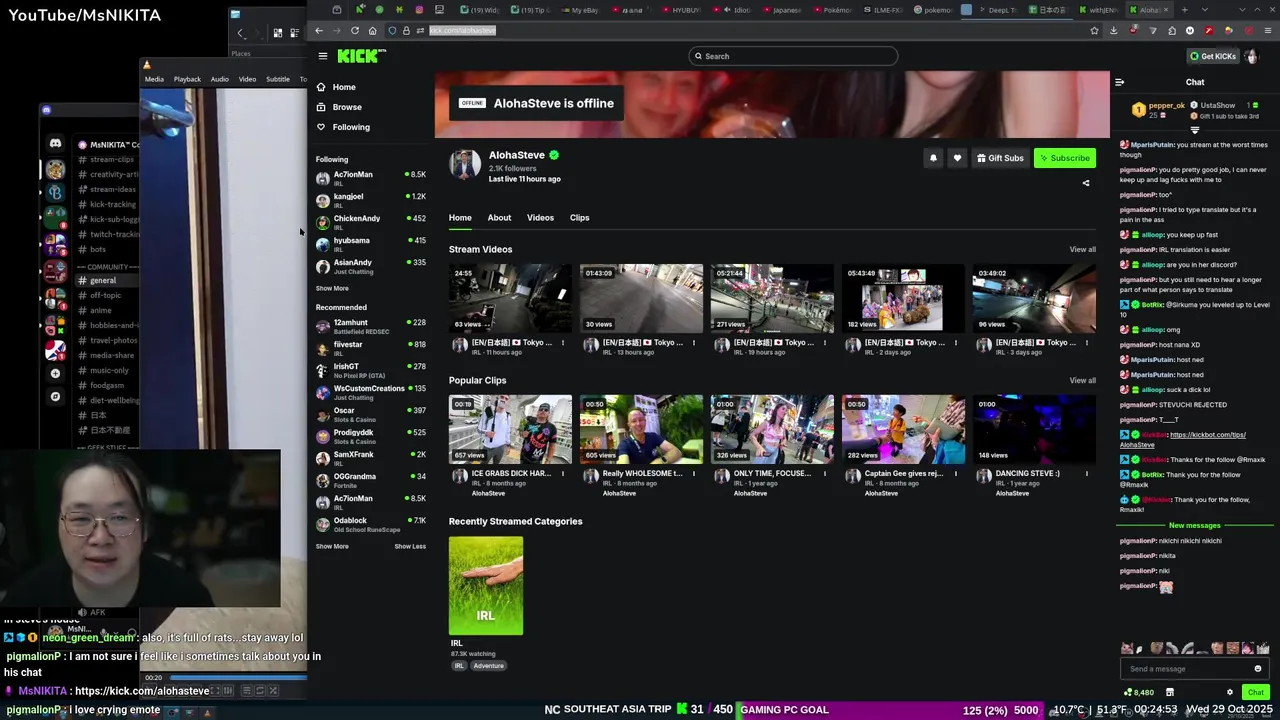1280x720 pixels.
Task: Click the VLC playback seek bar
Action: pos(237,678)
